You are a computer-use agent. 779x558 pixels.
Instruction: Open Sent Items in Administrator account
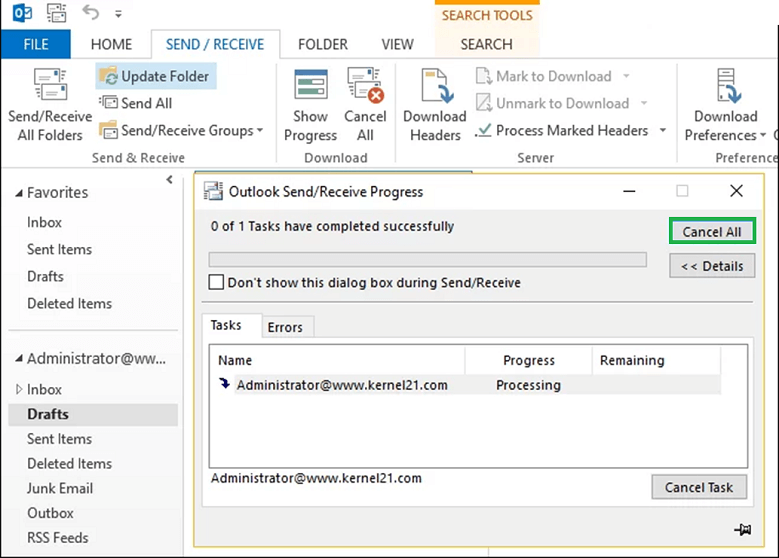coord(59,439)
